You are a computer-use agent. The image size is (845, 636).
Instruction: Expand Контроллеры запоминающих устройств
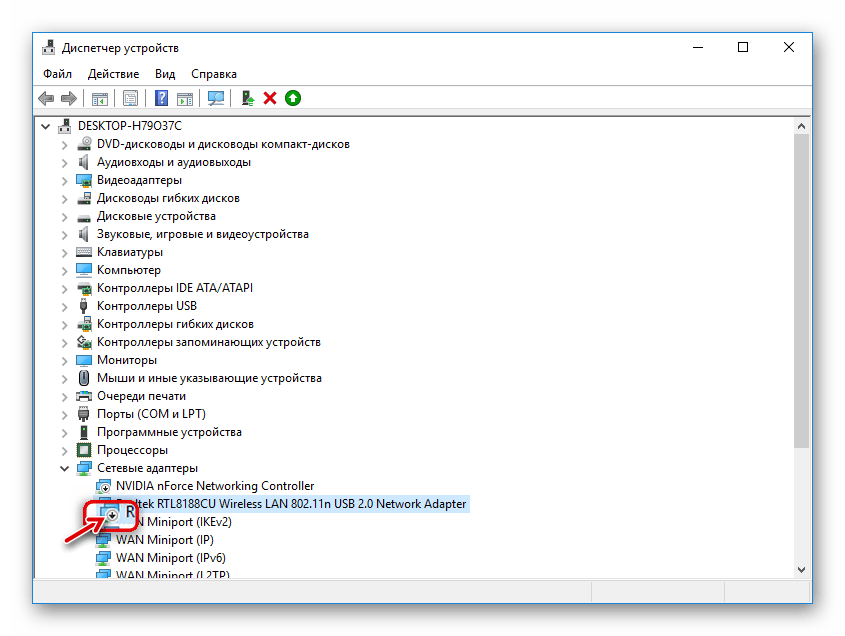coord(65,343)
